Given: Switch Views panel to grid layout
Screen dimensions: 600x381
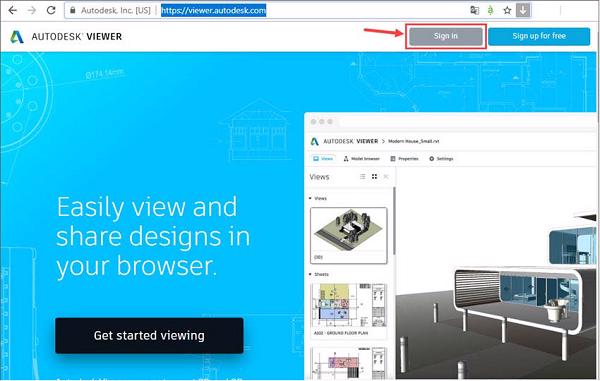Looking at the screenshot, I should coord(374,176).
